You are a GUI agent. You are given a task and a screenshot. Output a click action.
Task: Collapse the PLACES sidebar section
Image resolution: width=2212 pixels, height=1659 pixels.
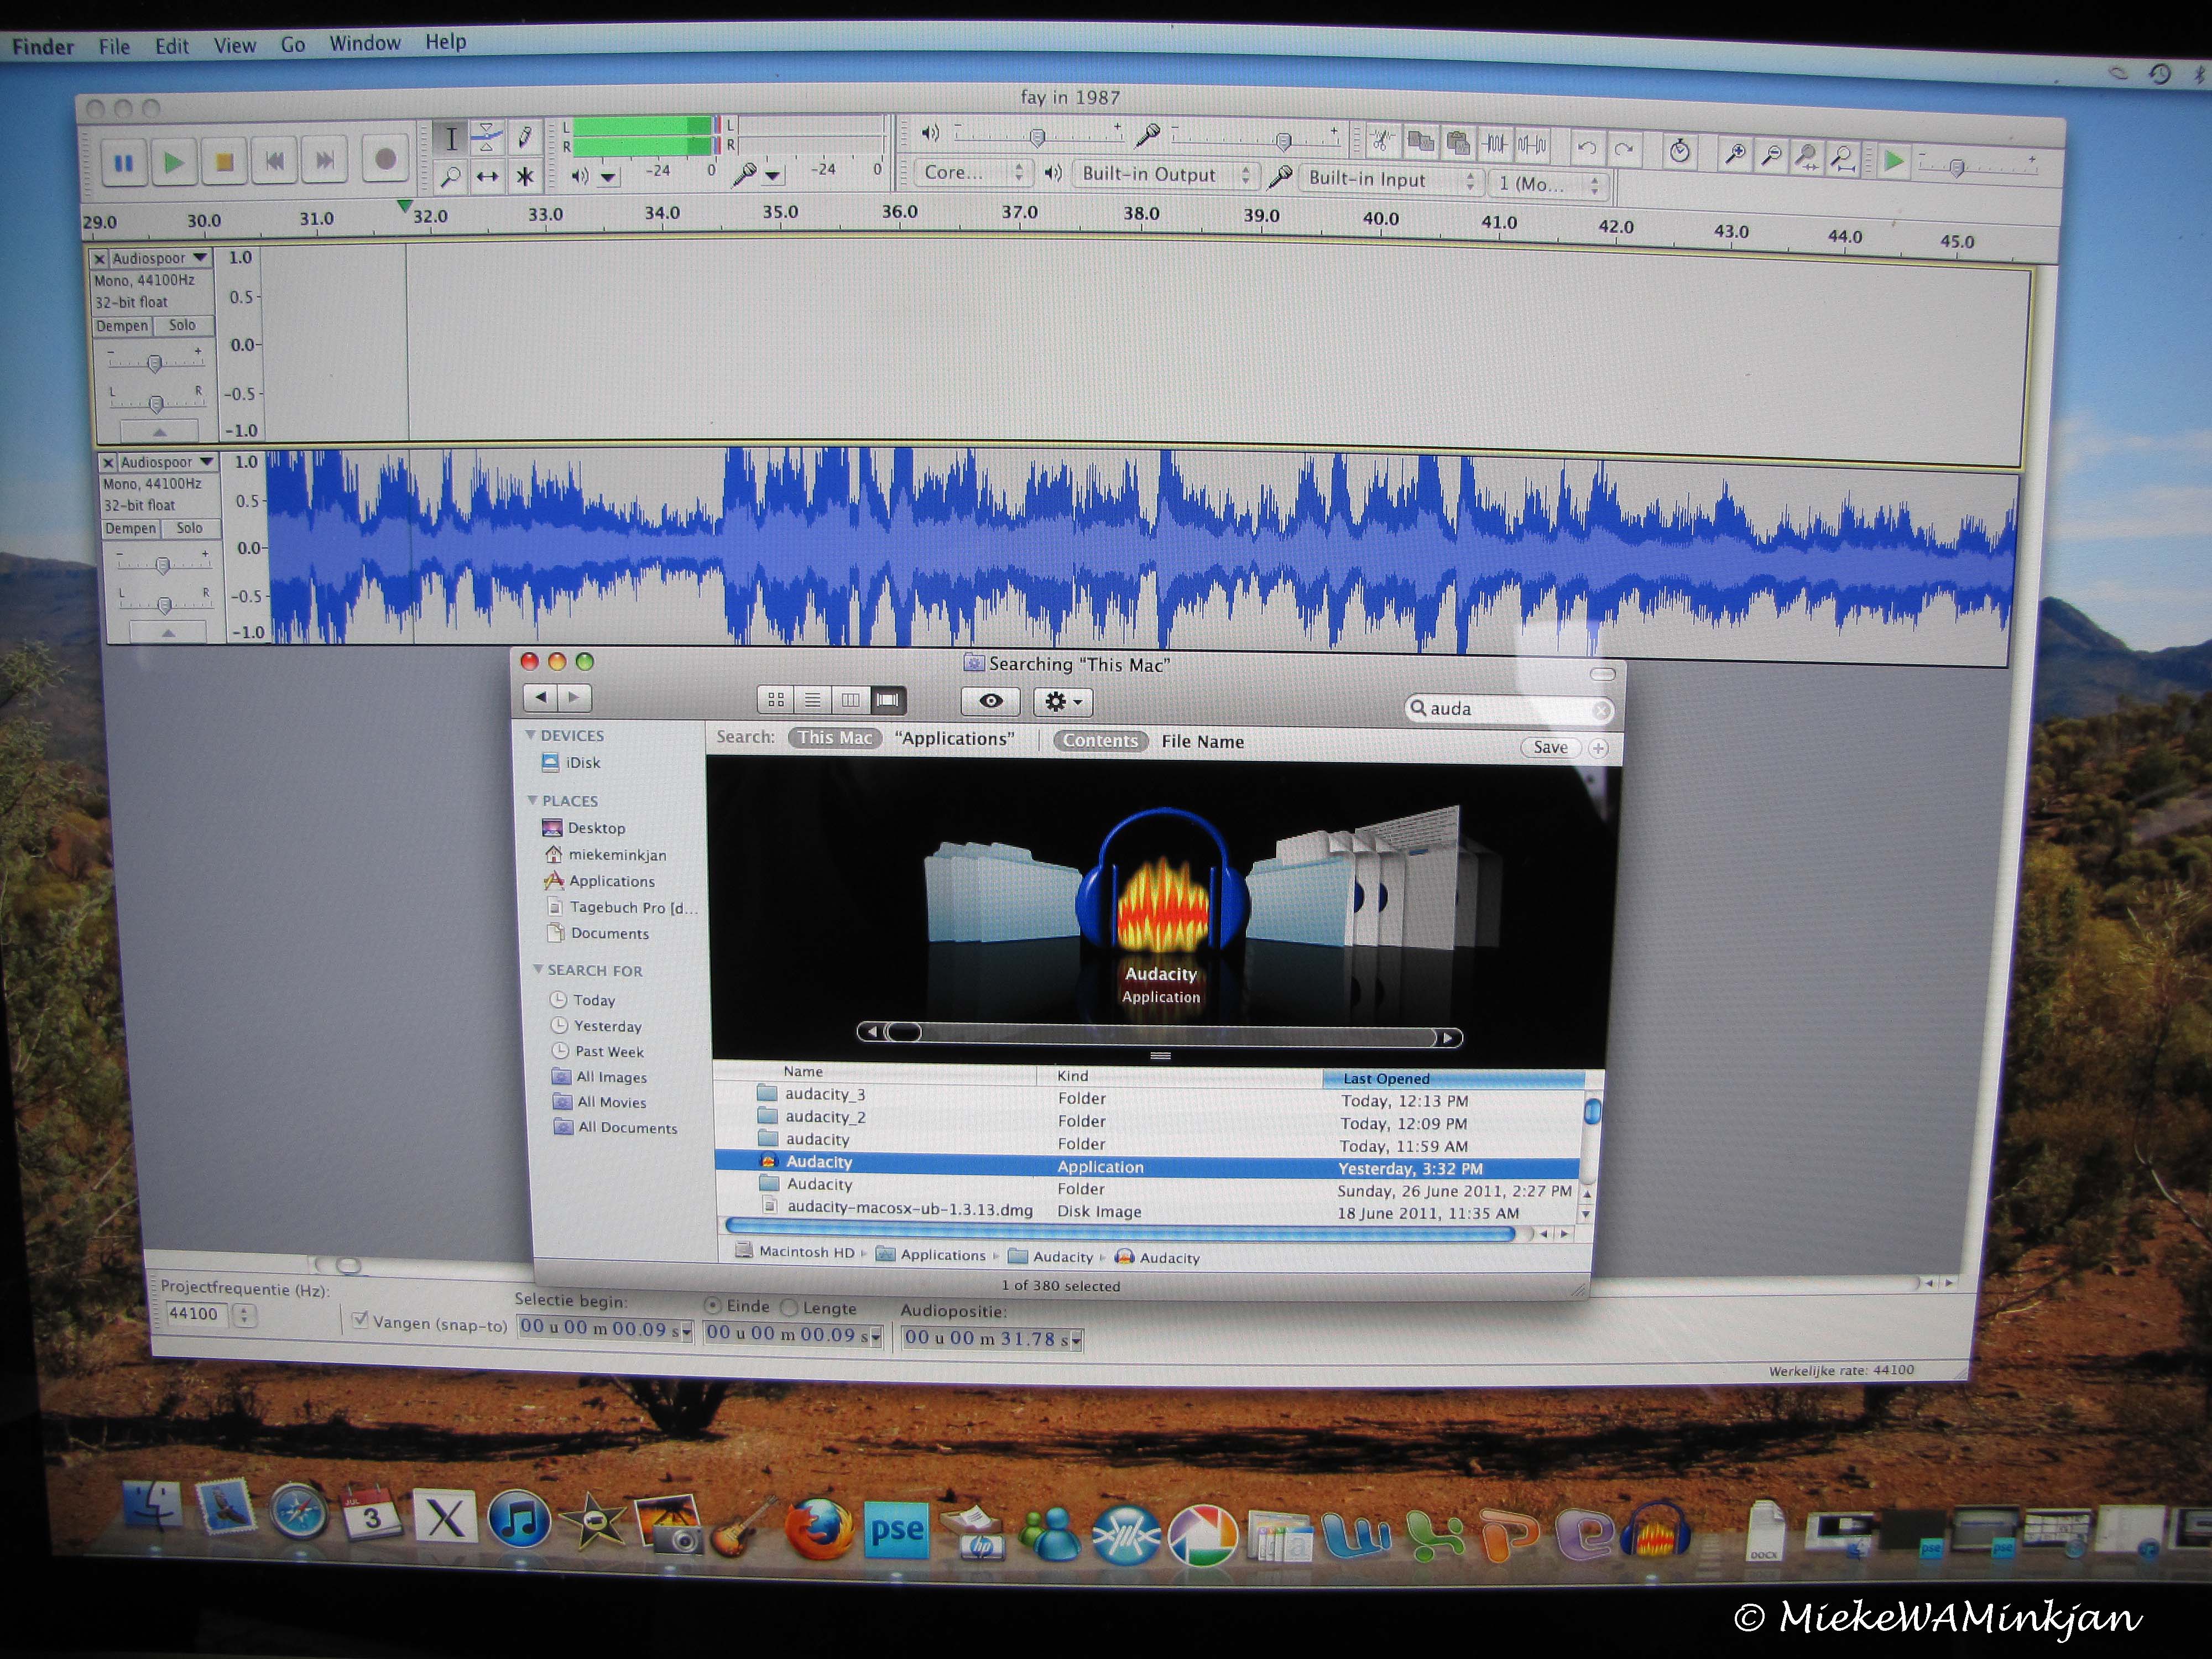click(x=532, y=801)
